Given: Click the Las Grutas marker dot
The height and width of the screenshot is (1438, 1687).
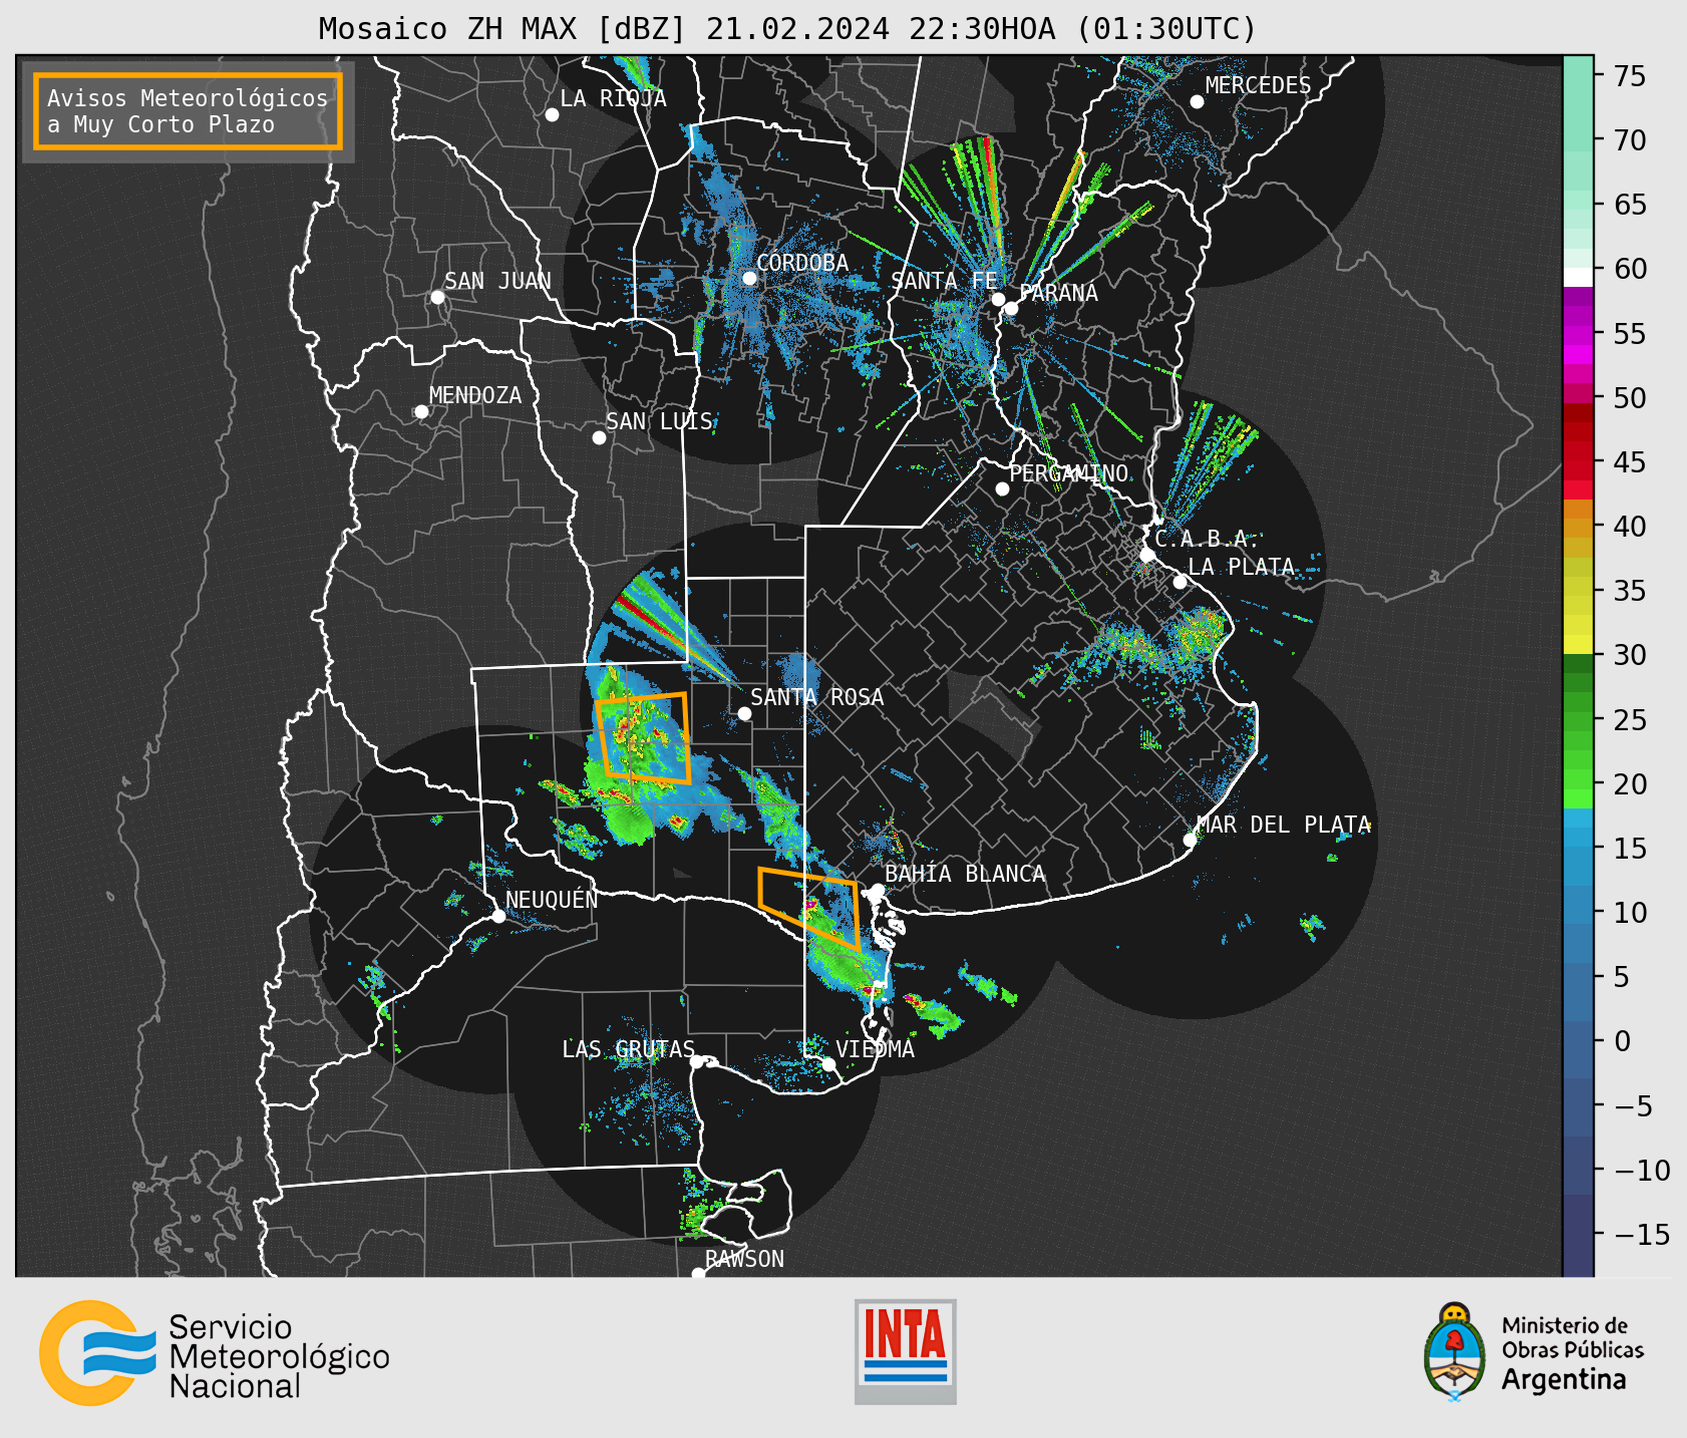Looking at the screenshot, I should click(697, 1062).
